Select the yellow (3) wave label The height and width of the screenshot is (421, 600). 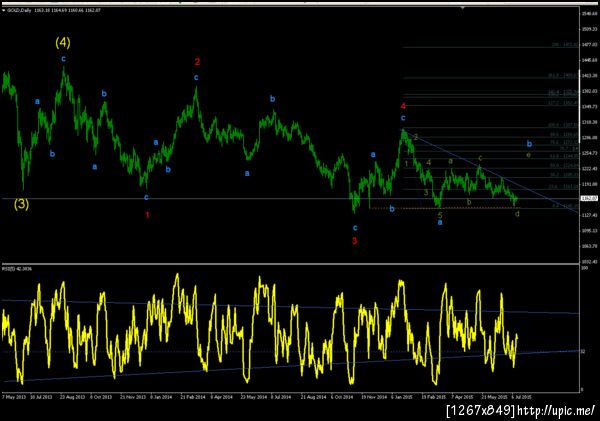(21, 204)
